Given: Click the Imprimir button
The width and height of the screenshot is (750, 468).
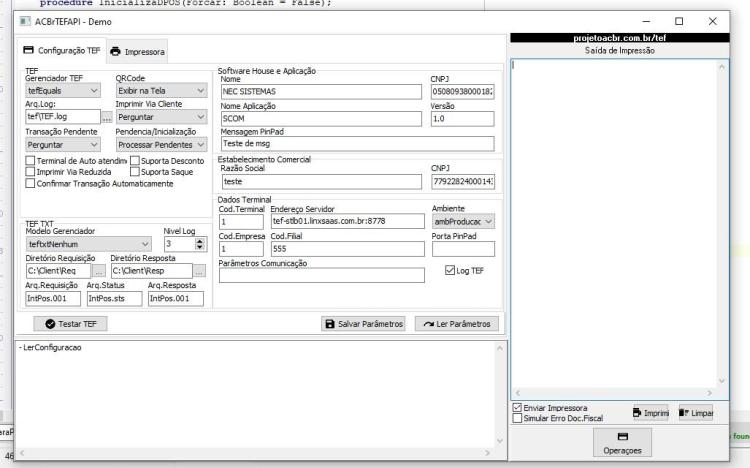Looking at the screenshot, I should (651, 413).
